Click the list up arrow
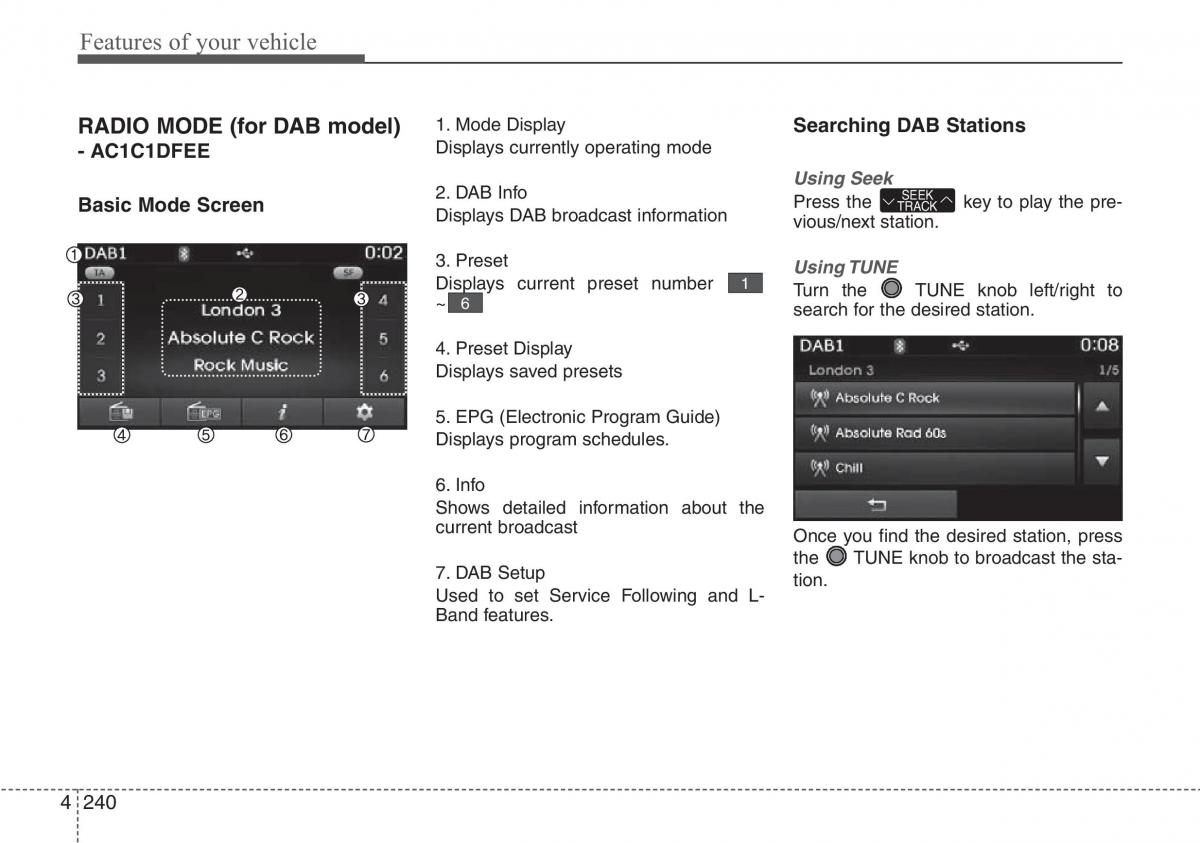1200x843 pixels. [x=1101, y=406]
